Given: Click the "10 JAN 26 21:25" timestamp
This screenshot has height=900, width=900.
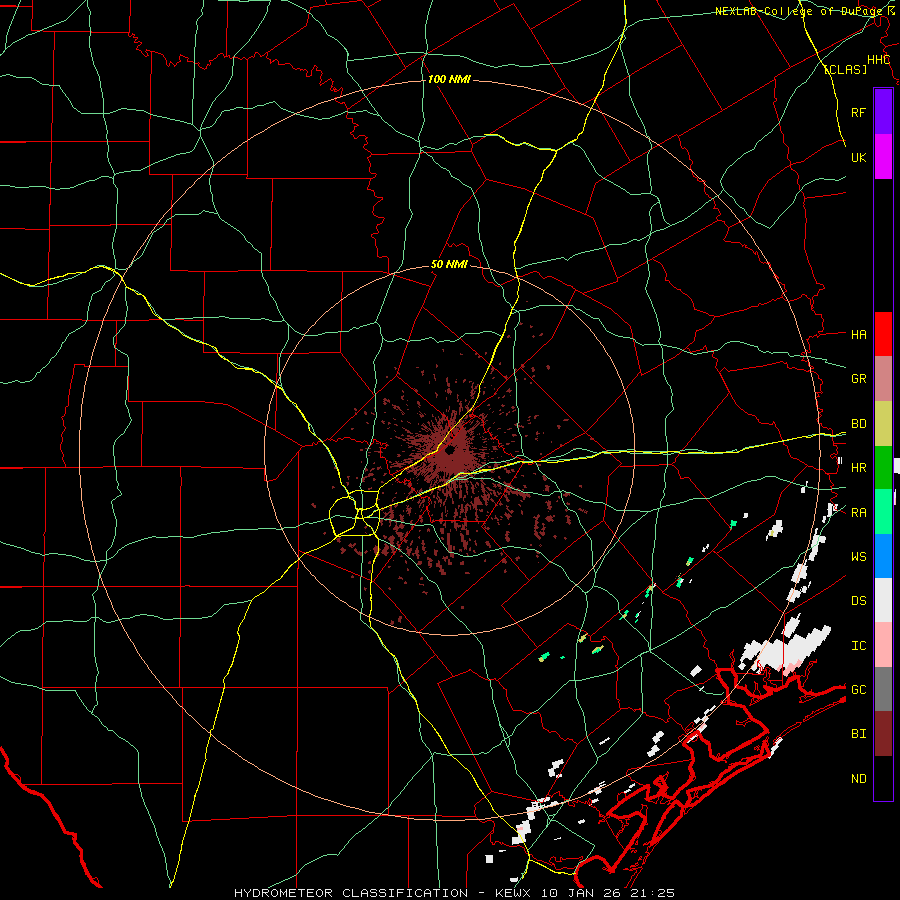Looking at the screenshot, I should [x=607, y=893].
